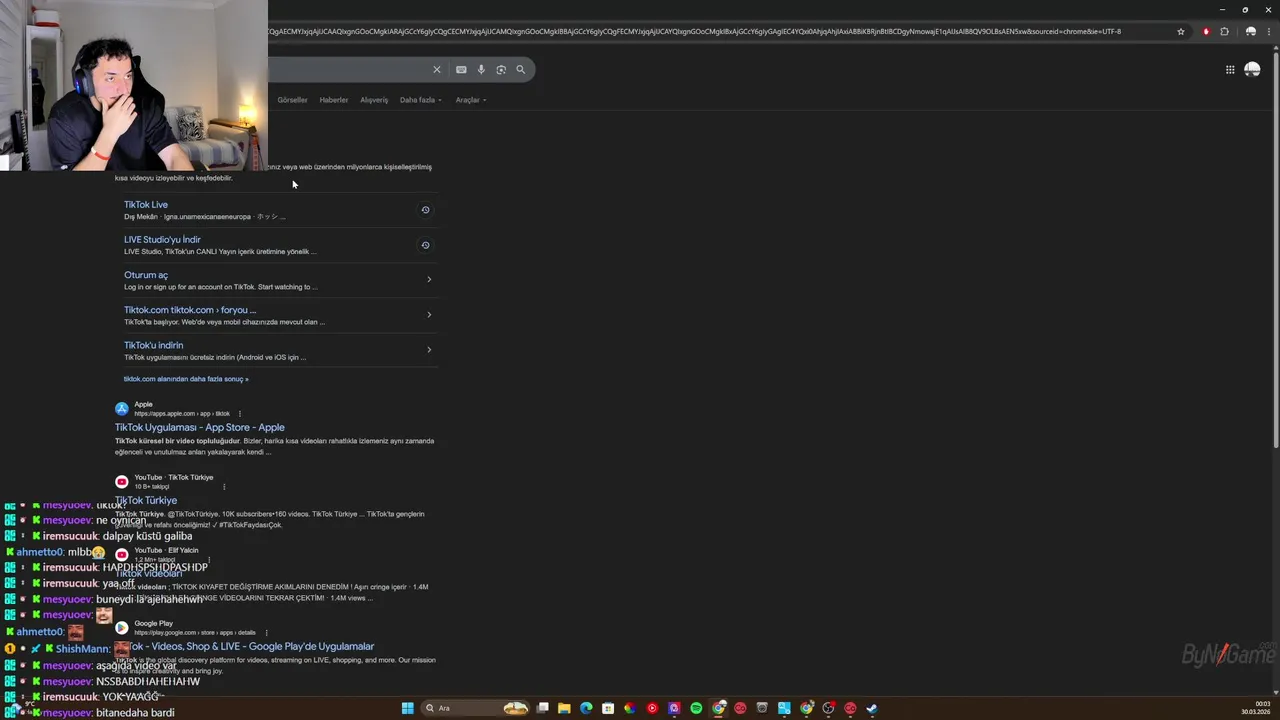Open the TikTok Live sitelink
Viewport: 1280px width, 720px height.
[x=146, y=205]
